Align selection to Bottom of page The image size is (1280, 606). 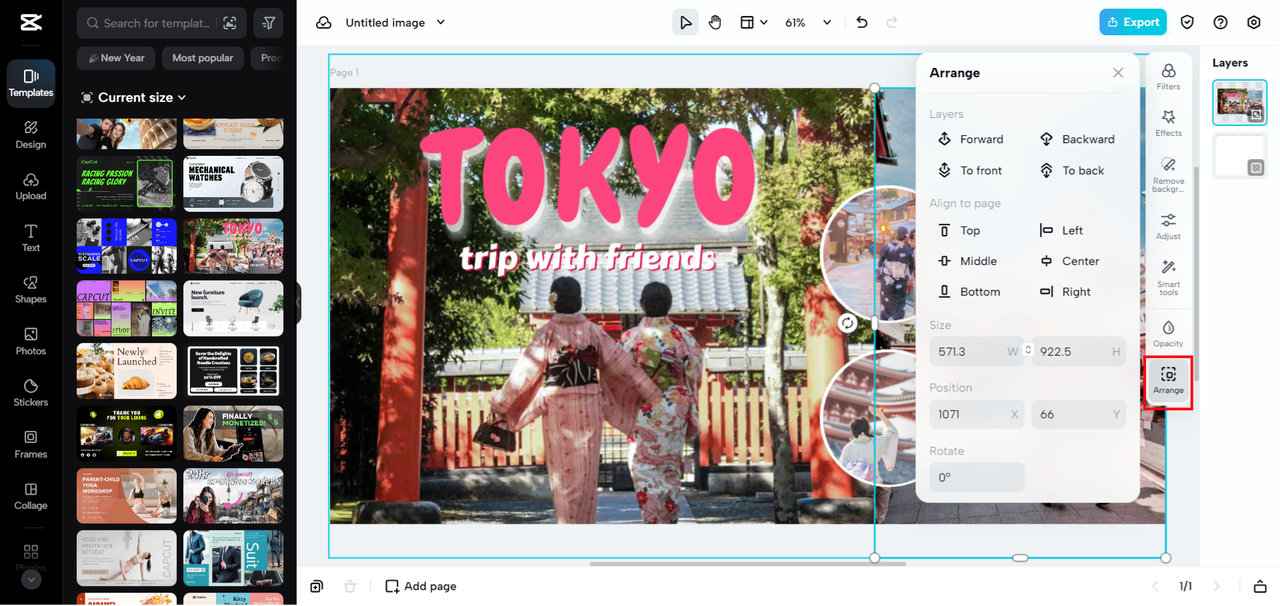tap(970, 292)
